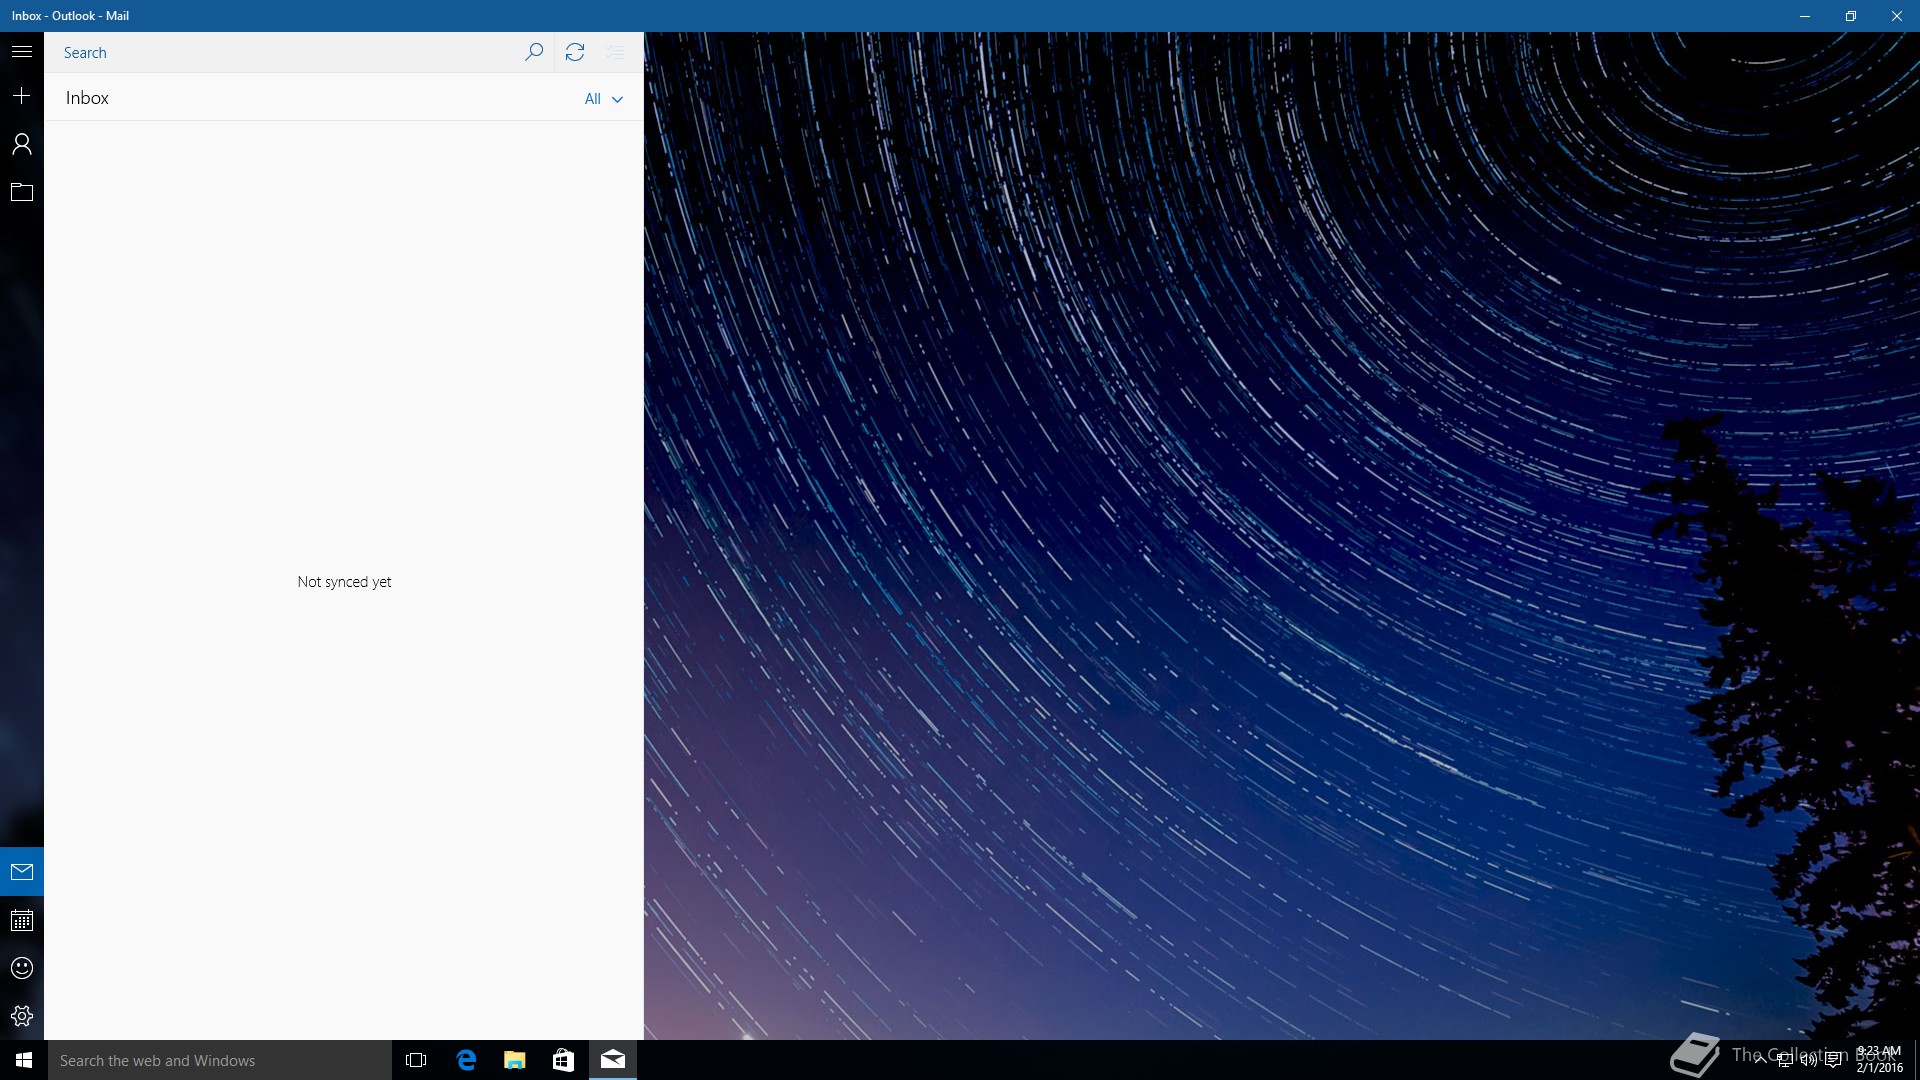1920x1080 pixels.
Task: Open the Accounts person icon
Action: [22, 144]
